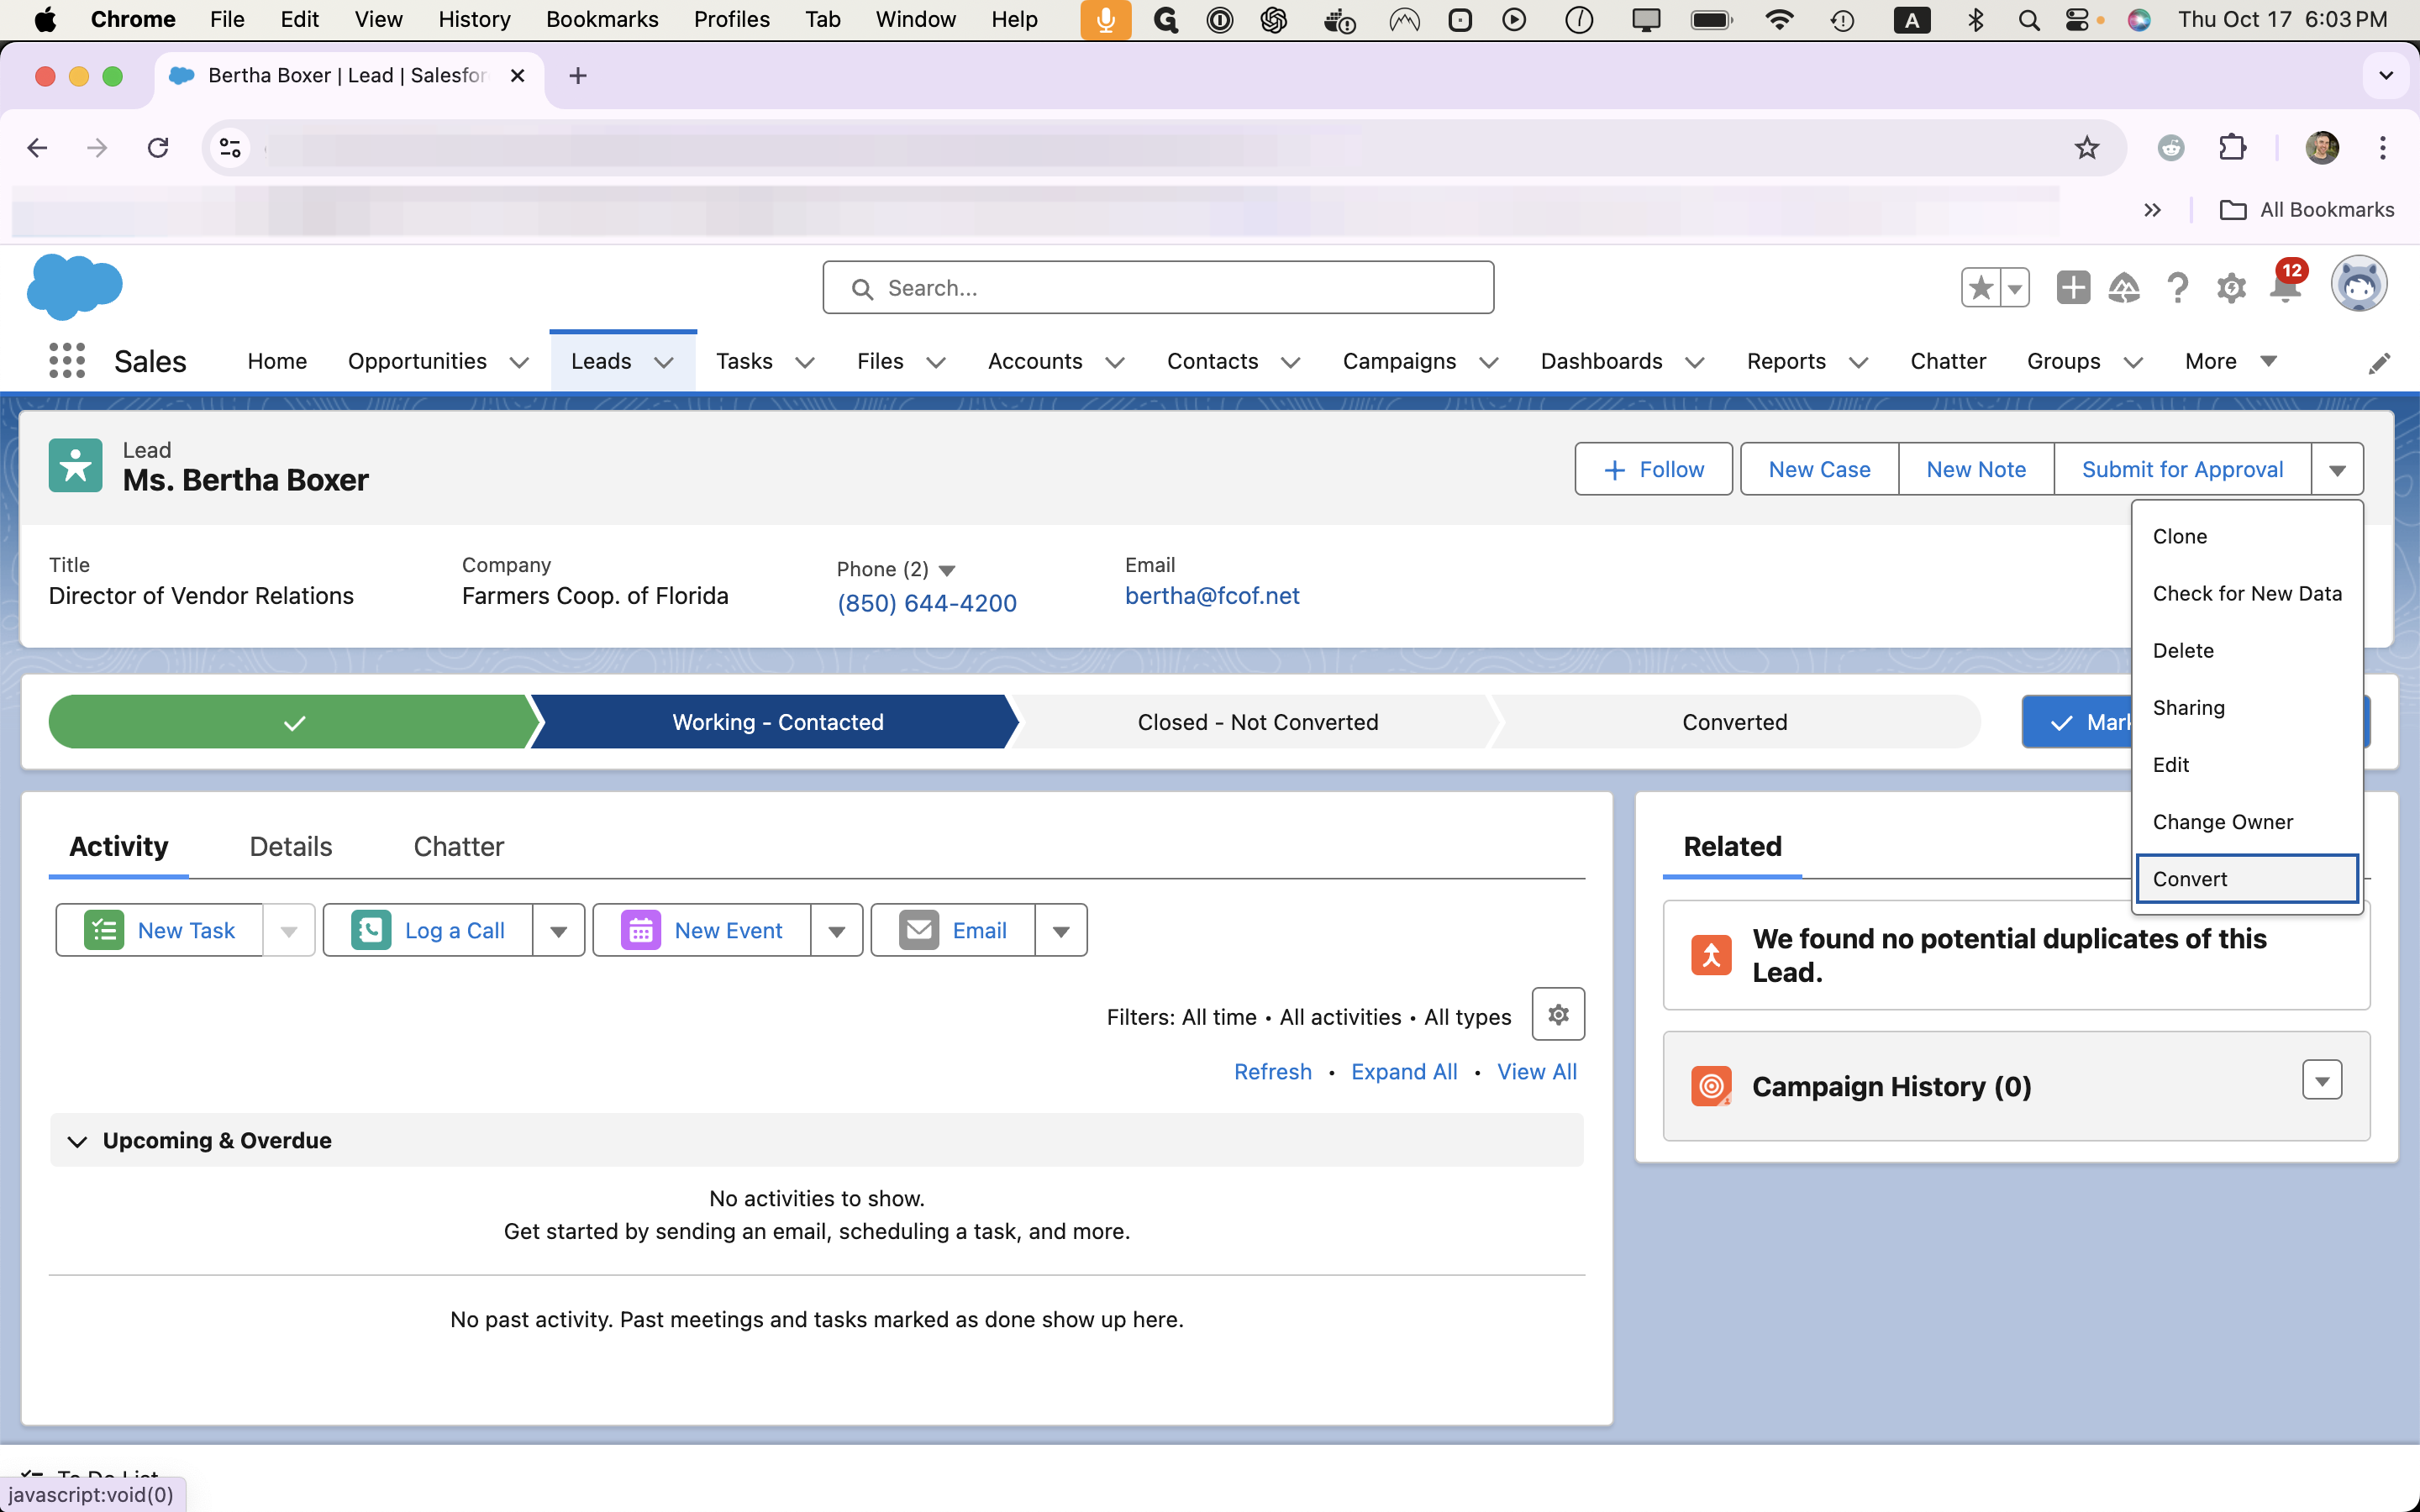Click the setup gear icon in header
The width and height of the screenshot is (2420, 1512).
pos(2232,287)
